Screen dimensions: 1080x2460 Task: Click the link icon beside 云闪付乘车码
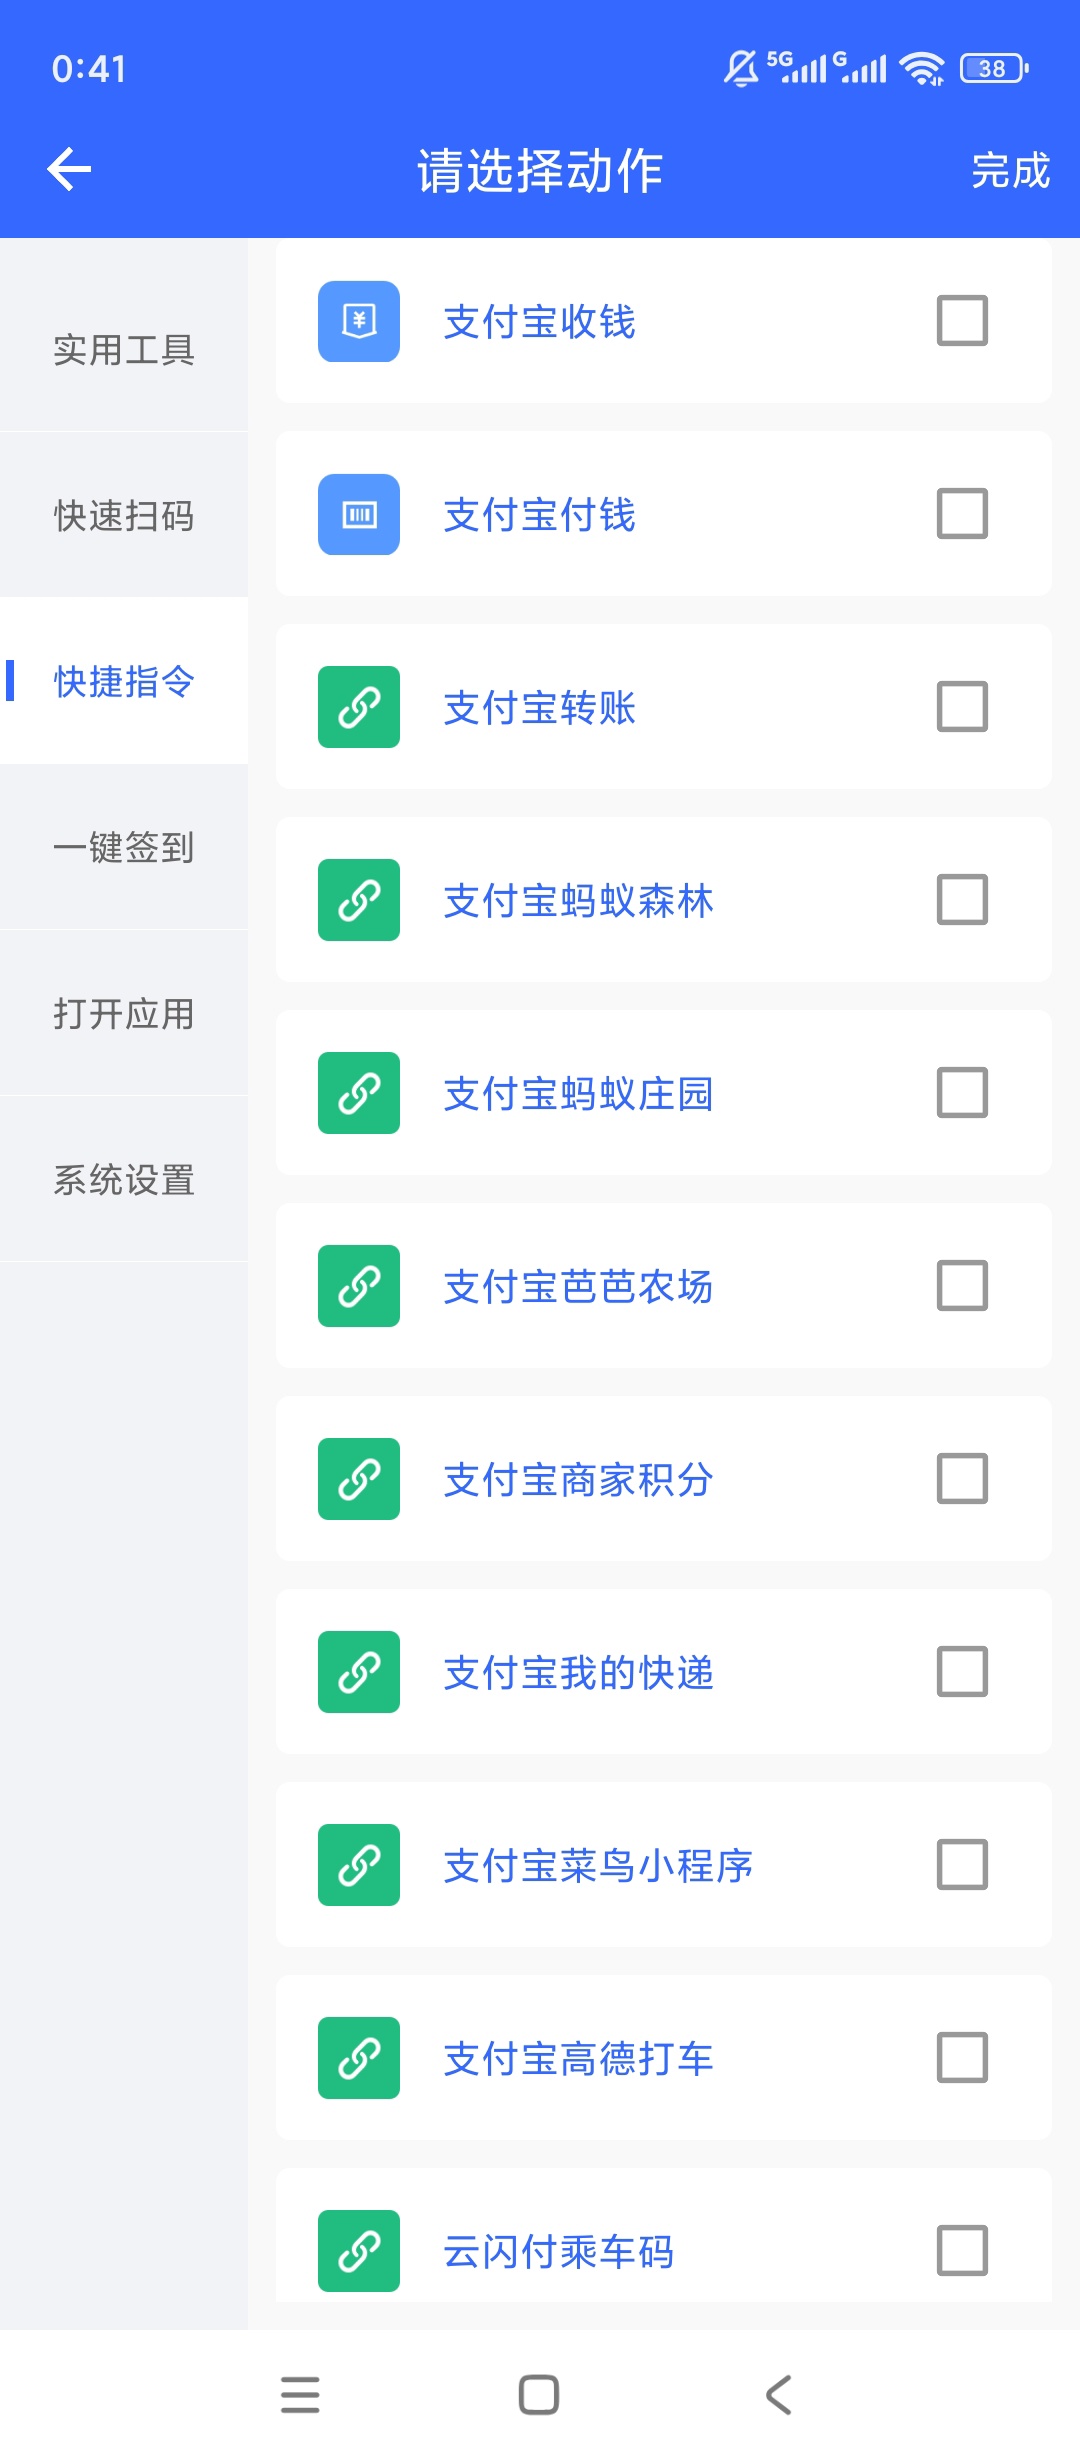click(359, 2251)
